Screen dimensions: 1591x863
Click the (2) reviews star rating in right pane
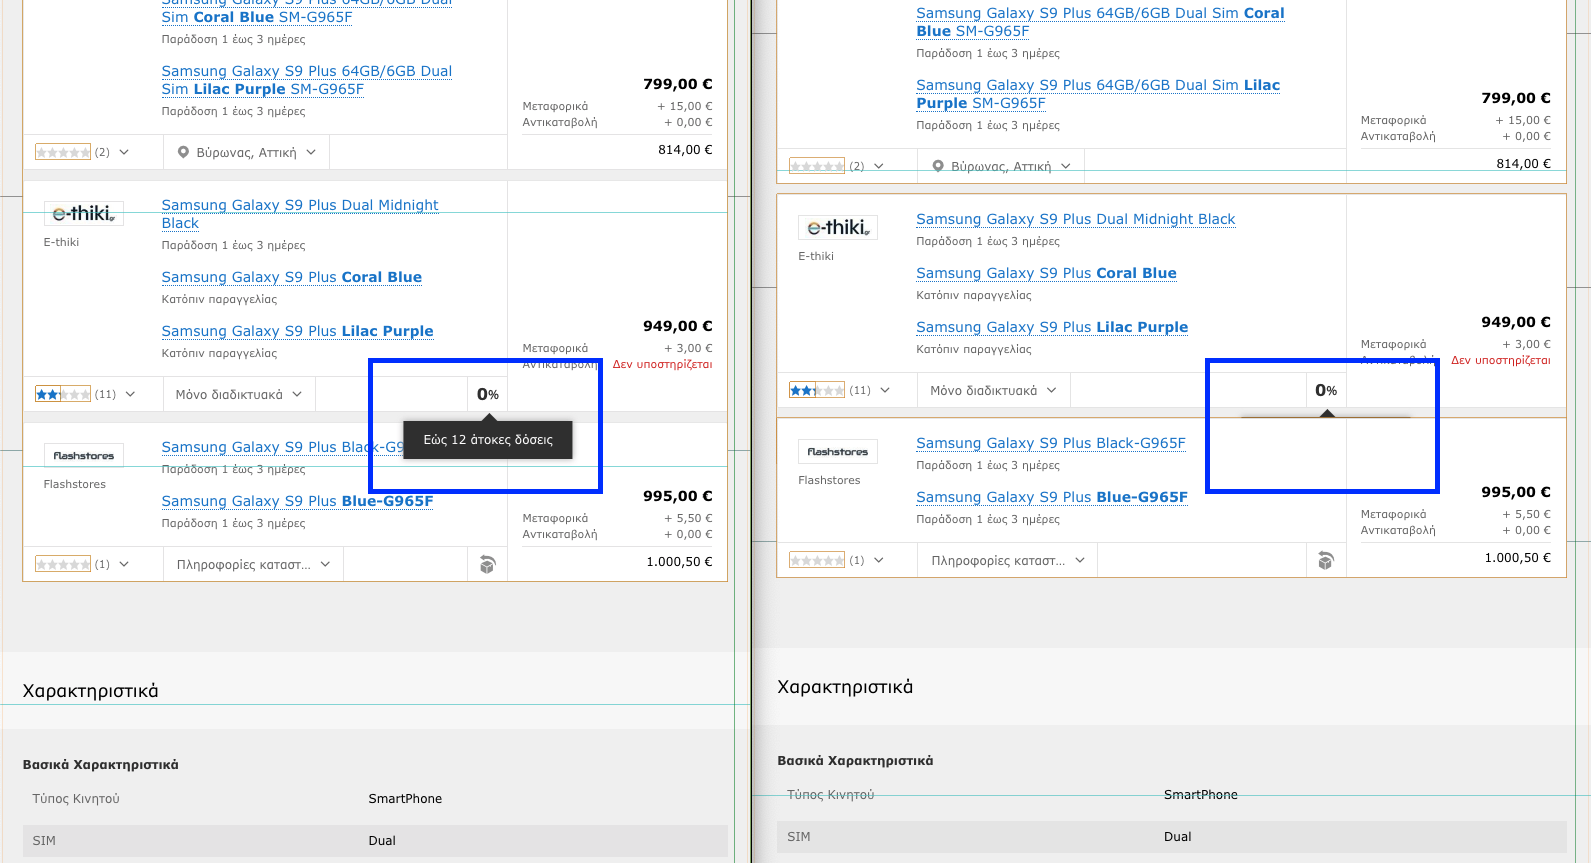coord(817,166)
